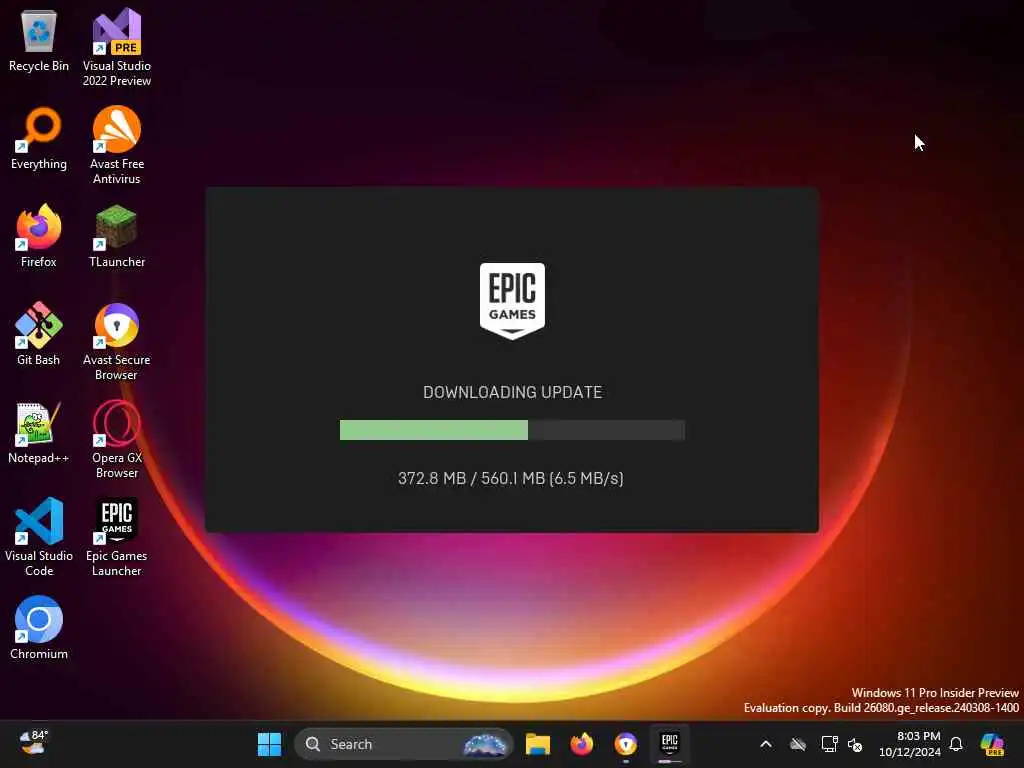The image size is (1024, 768).
Task: Click the taskbar Search box
Action: [x=404, y=744]
